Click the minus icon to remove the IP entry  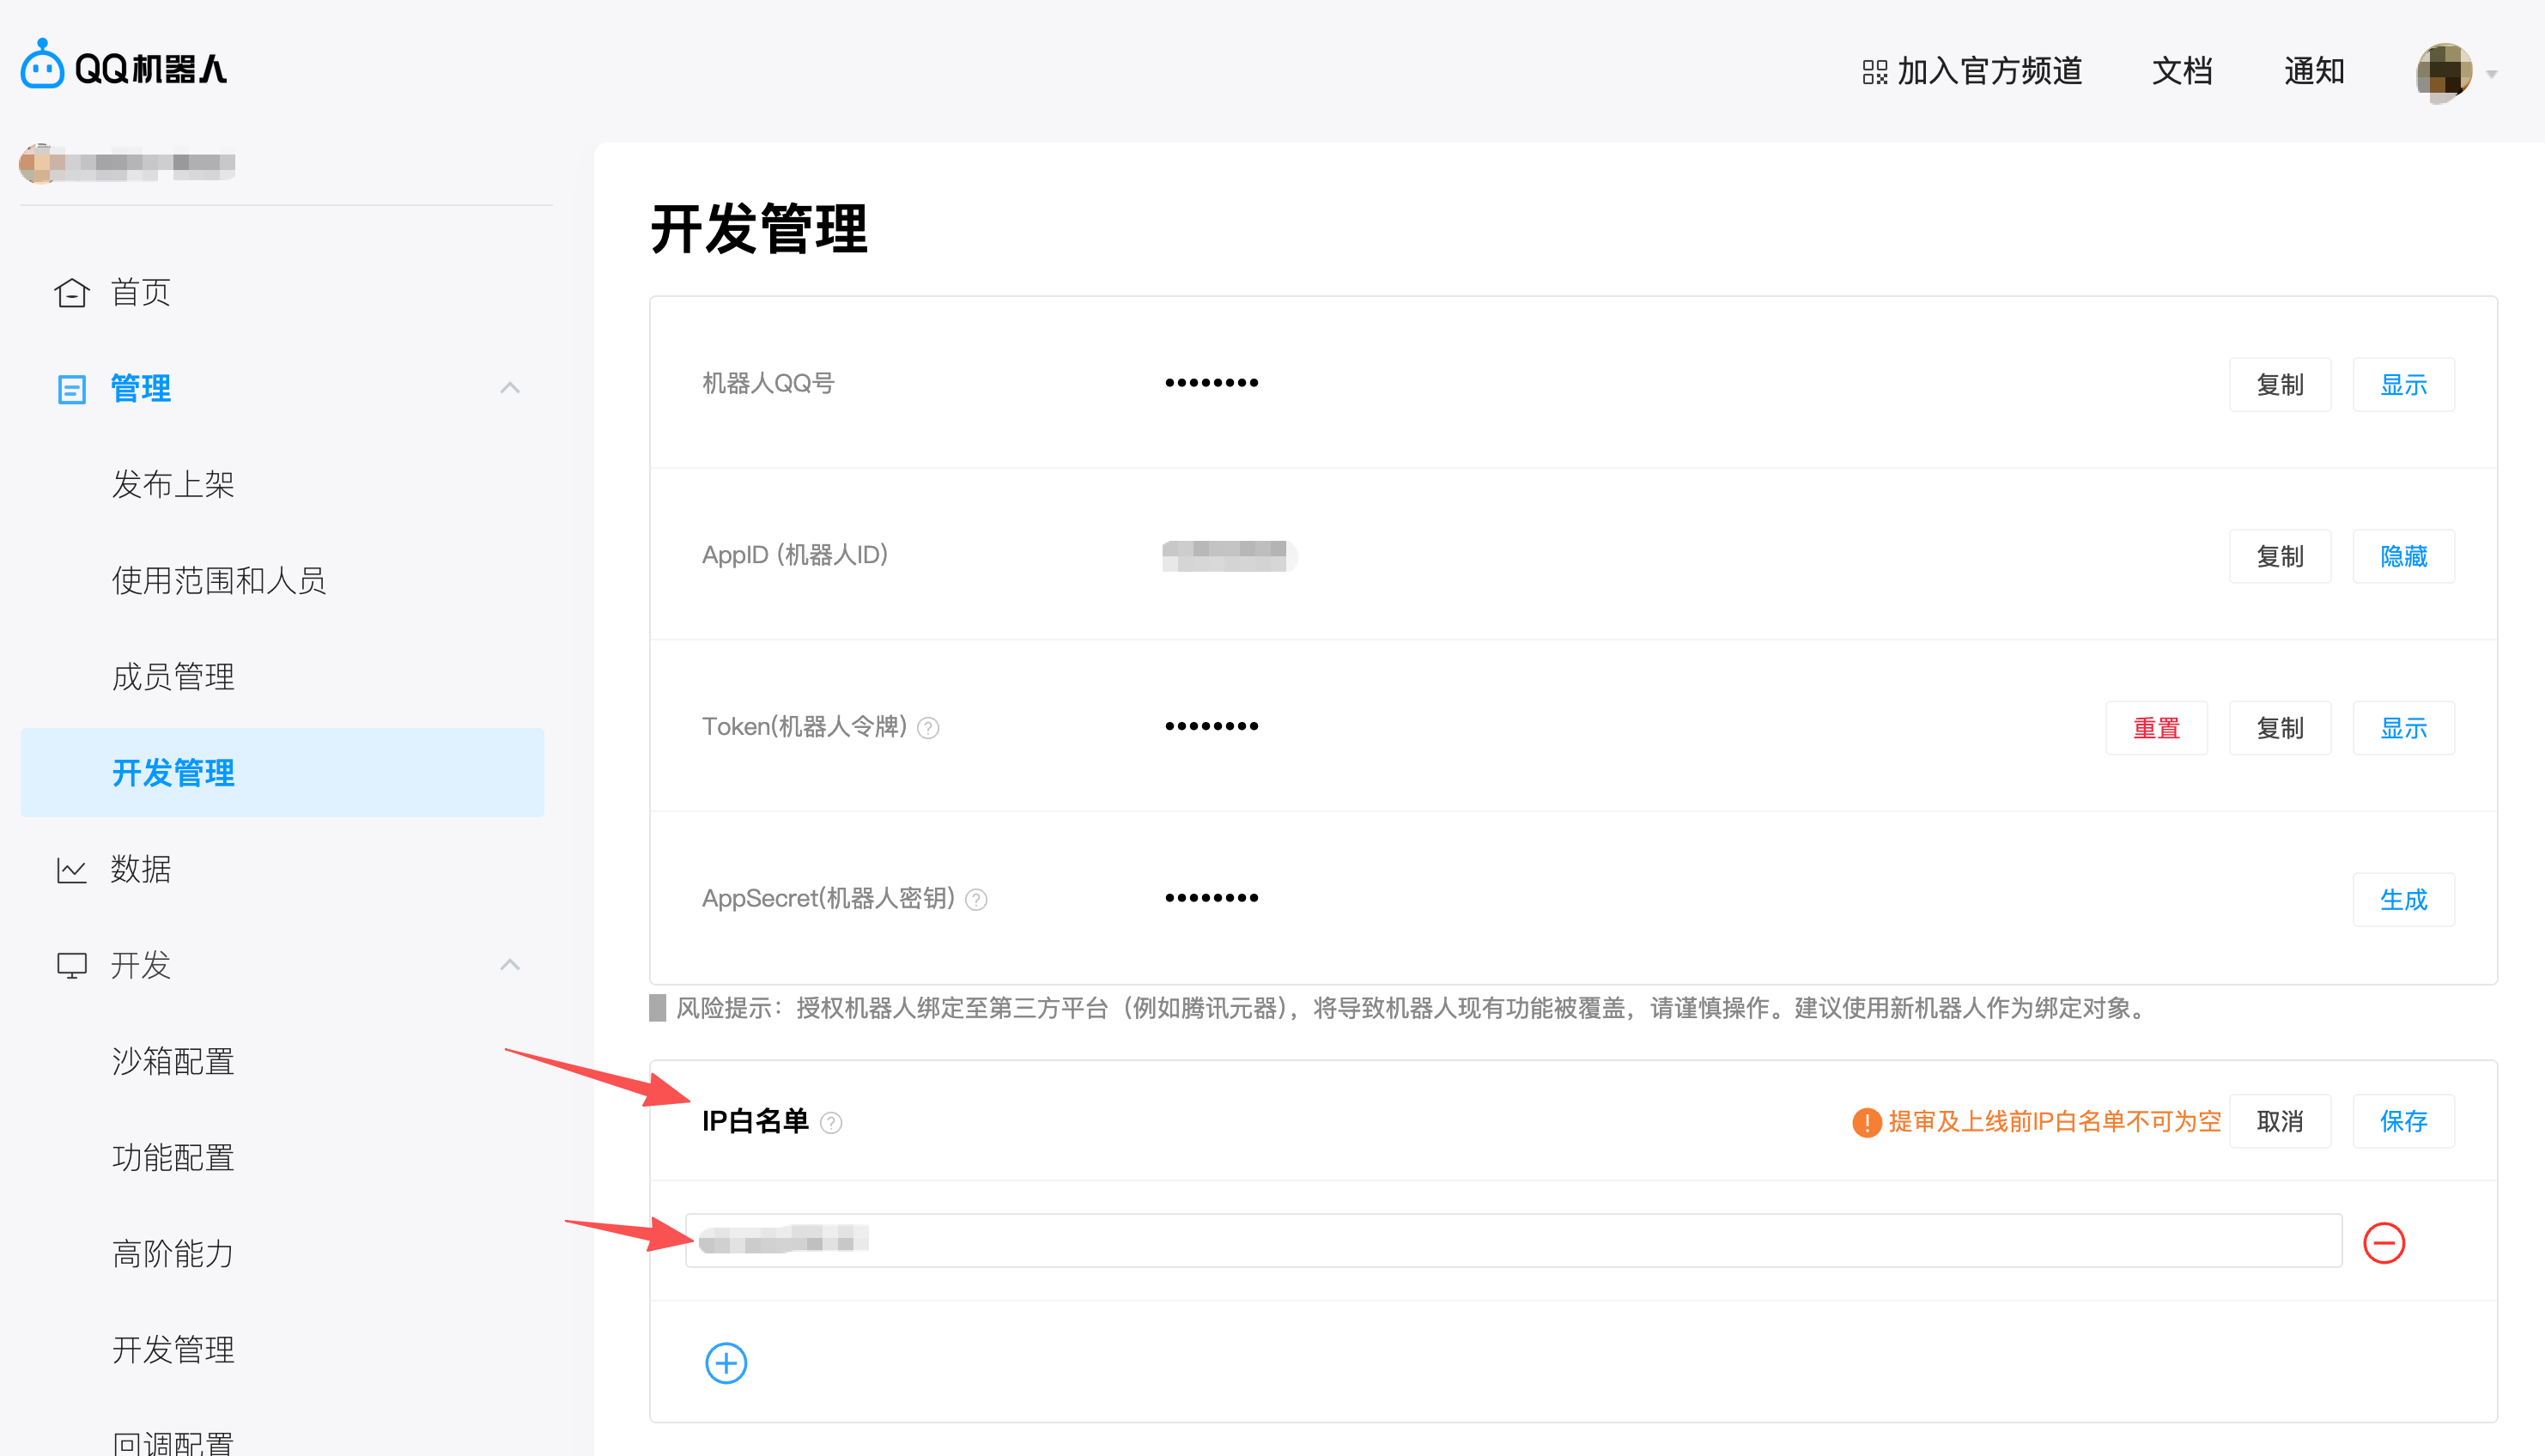tap(2385, 1242)
